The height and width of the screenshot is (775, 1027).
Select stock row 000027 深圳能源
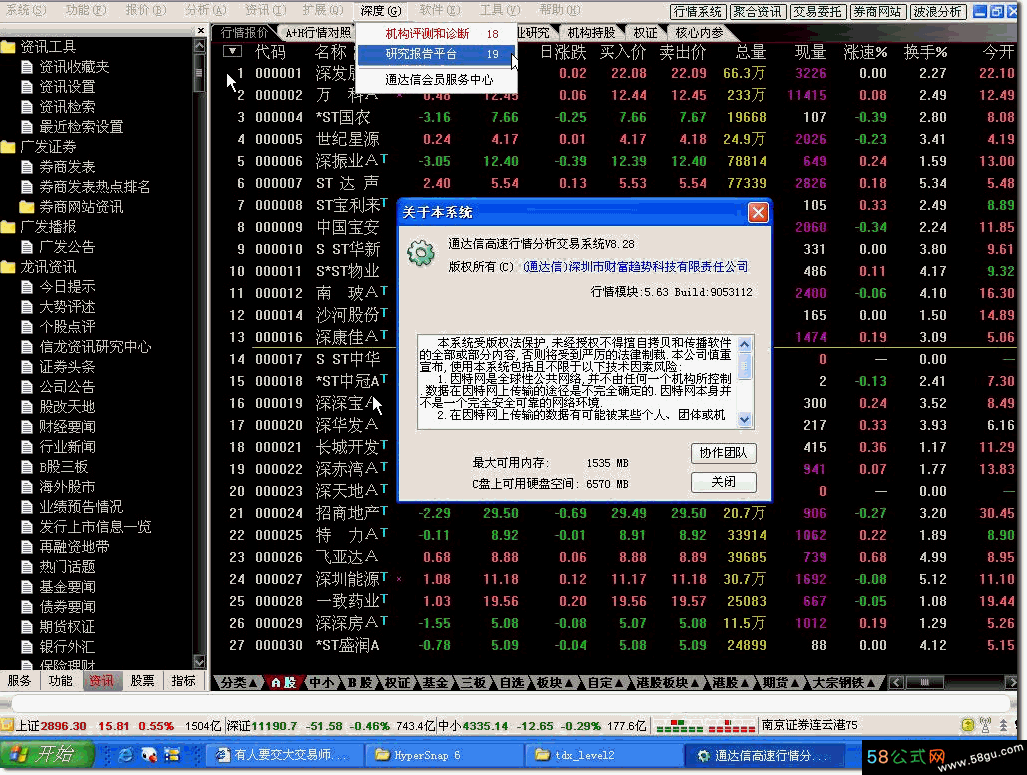point(616,579)
